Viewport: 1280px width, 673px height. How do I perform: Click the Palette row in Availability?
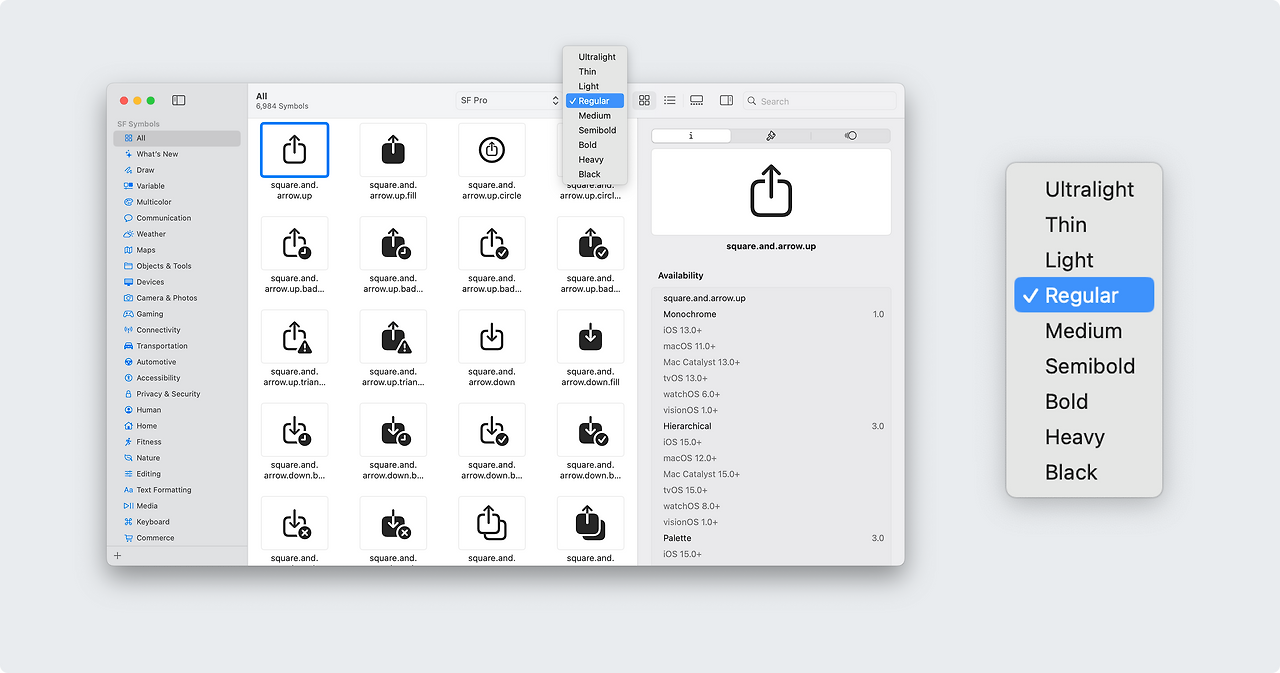pos(771,538)
